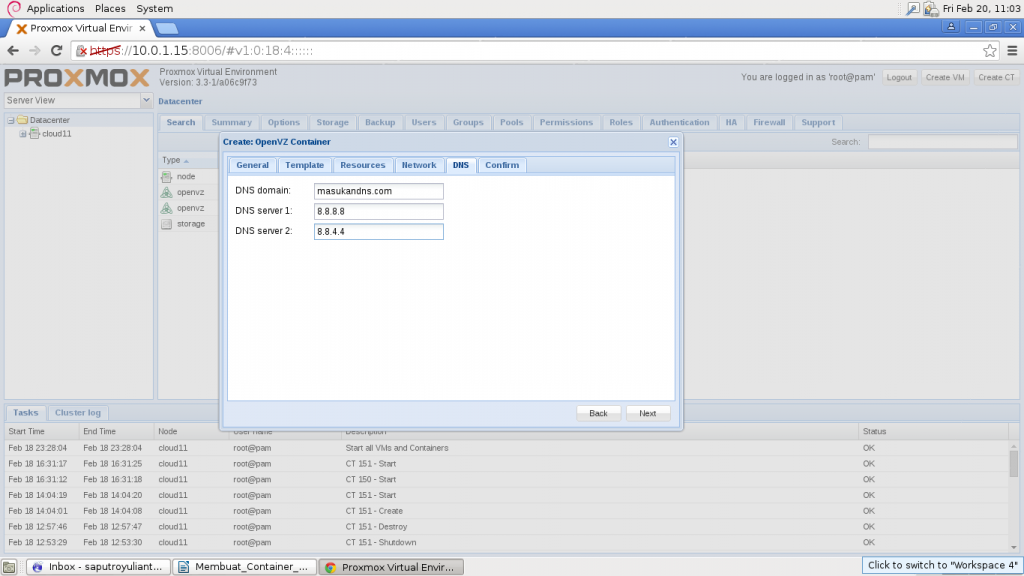This screenshot has width=1024, height=576.
Task: Click the Create CT button
Action: (996, 77)
